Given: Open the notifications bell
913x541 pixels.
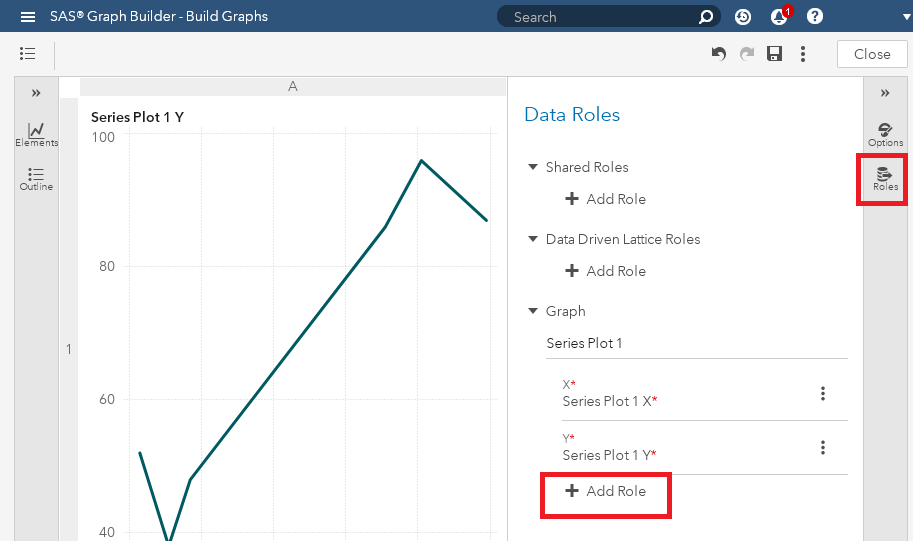Looking at the screenshot, I should (778, 17).
